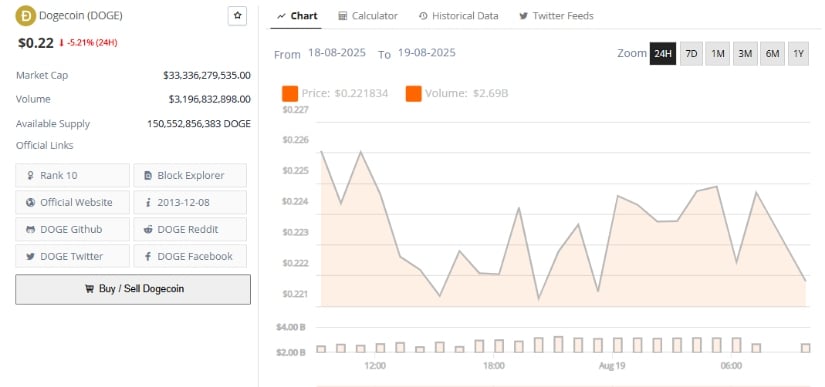Click the From date field 18-08-2025
The width and height of the screenshot is (825, 387).
point(337,53)
